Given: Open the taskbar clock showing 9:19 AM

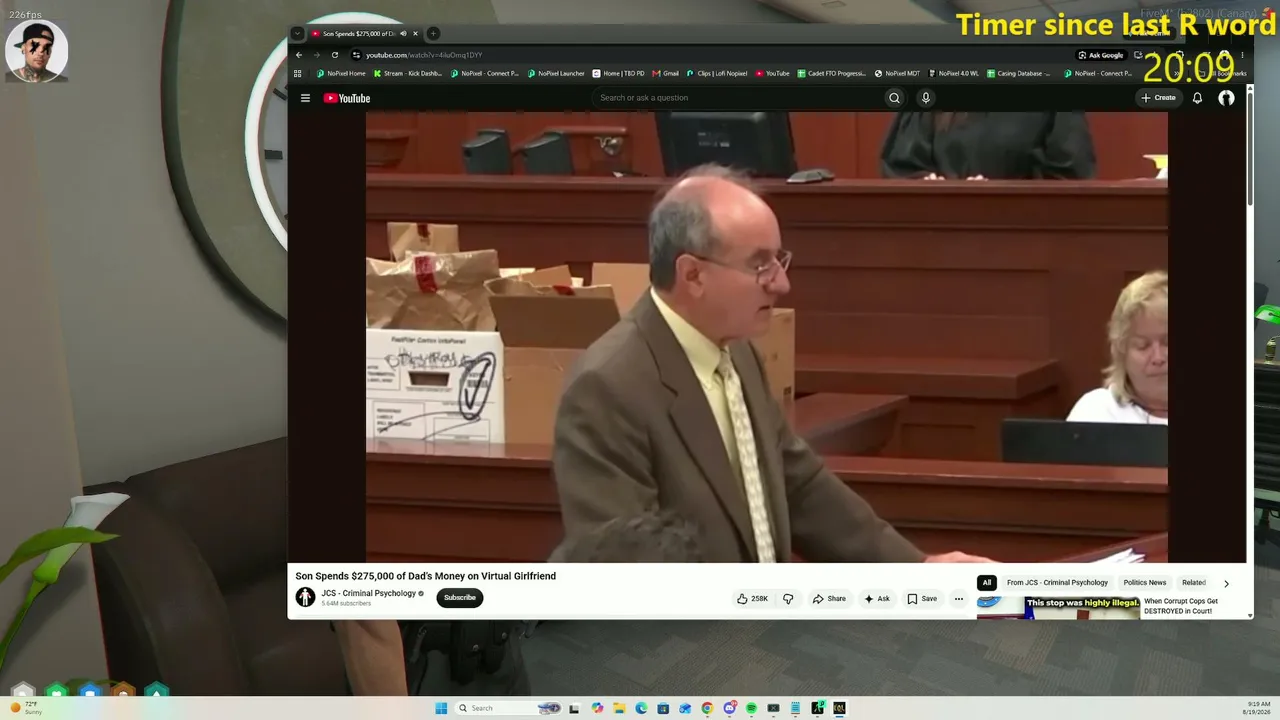Looking at the screenshot, I should coord(1258,708).
